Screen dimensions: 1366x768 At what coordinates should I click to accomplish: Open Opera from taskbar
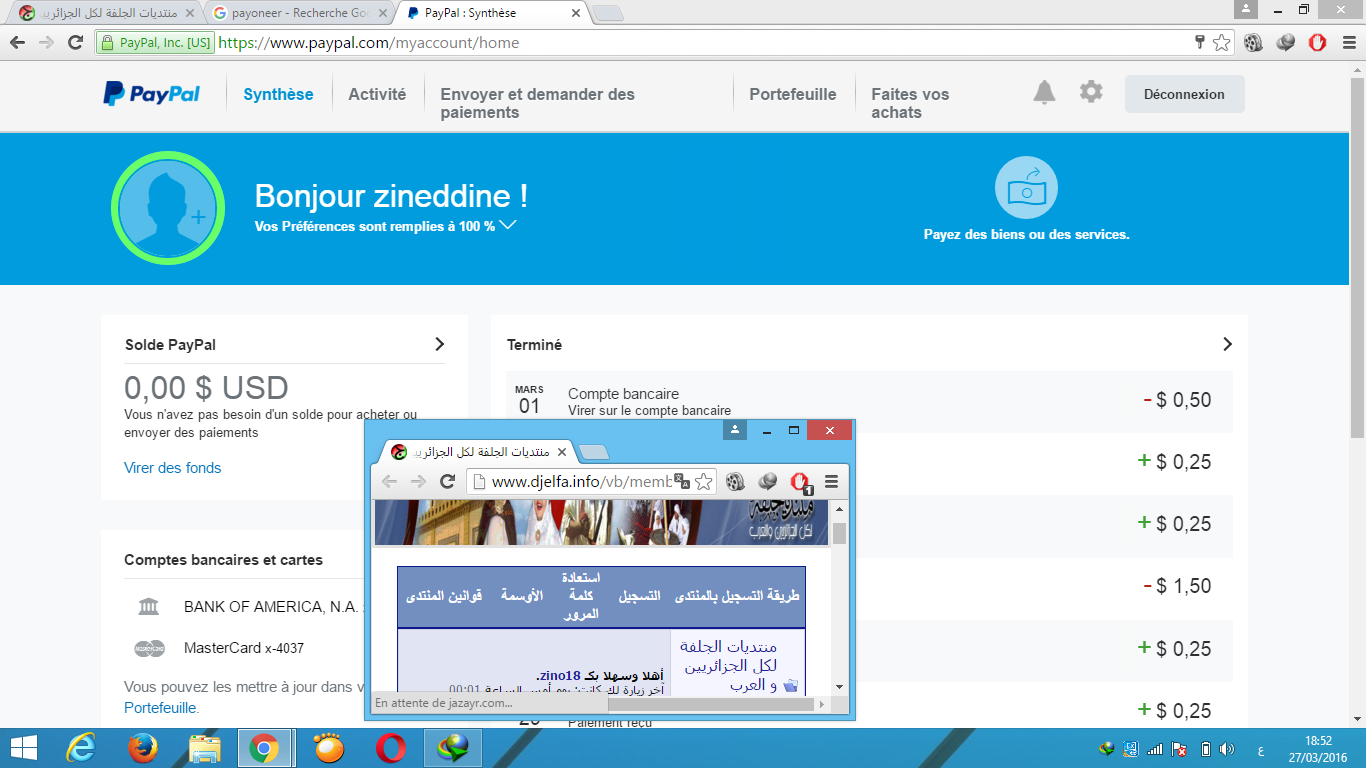pos(391,748)
